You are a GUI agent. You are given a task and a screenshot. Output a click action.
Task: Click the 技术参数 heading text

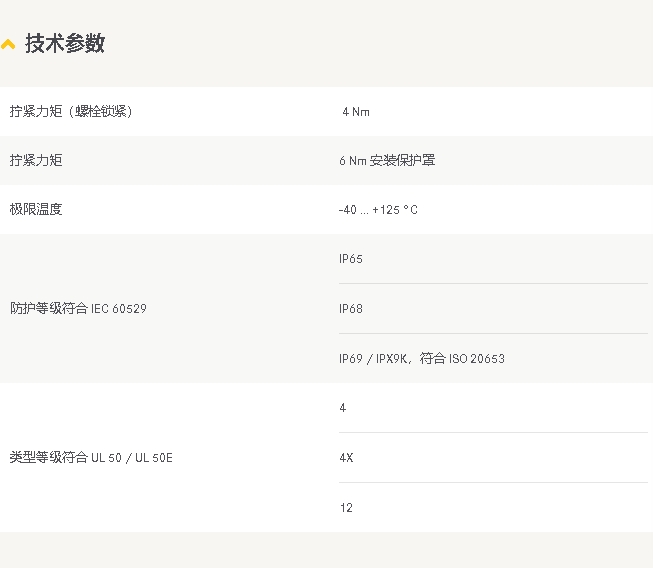coord(65,43)
